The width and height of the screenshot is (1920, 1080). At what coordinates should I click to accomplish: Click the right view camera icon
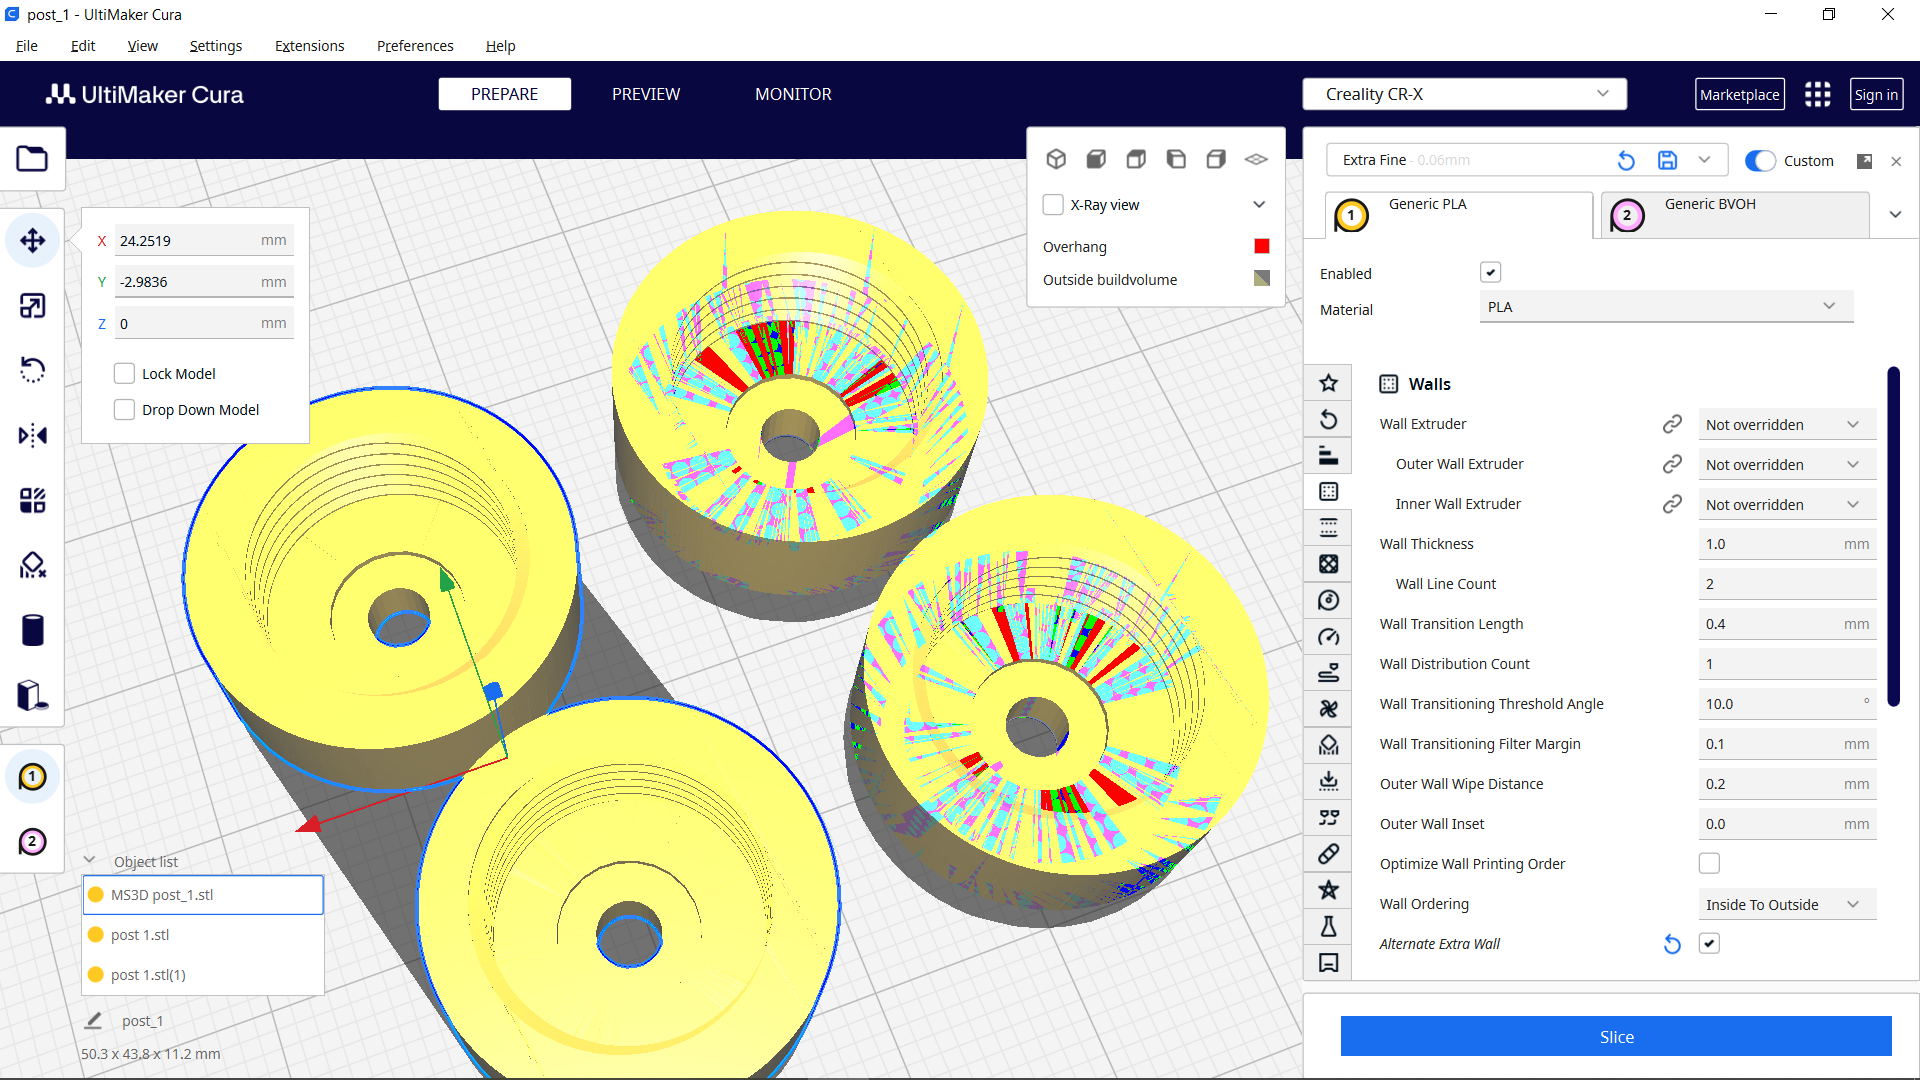coord(1216,159)
